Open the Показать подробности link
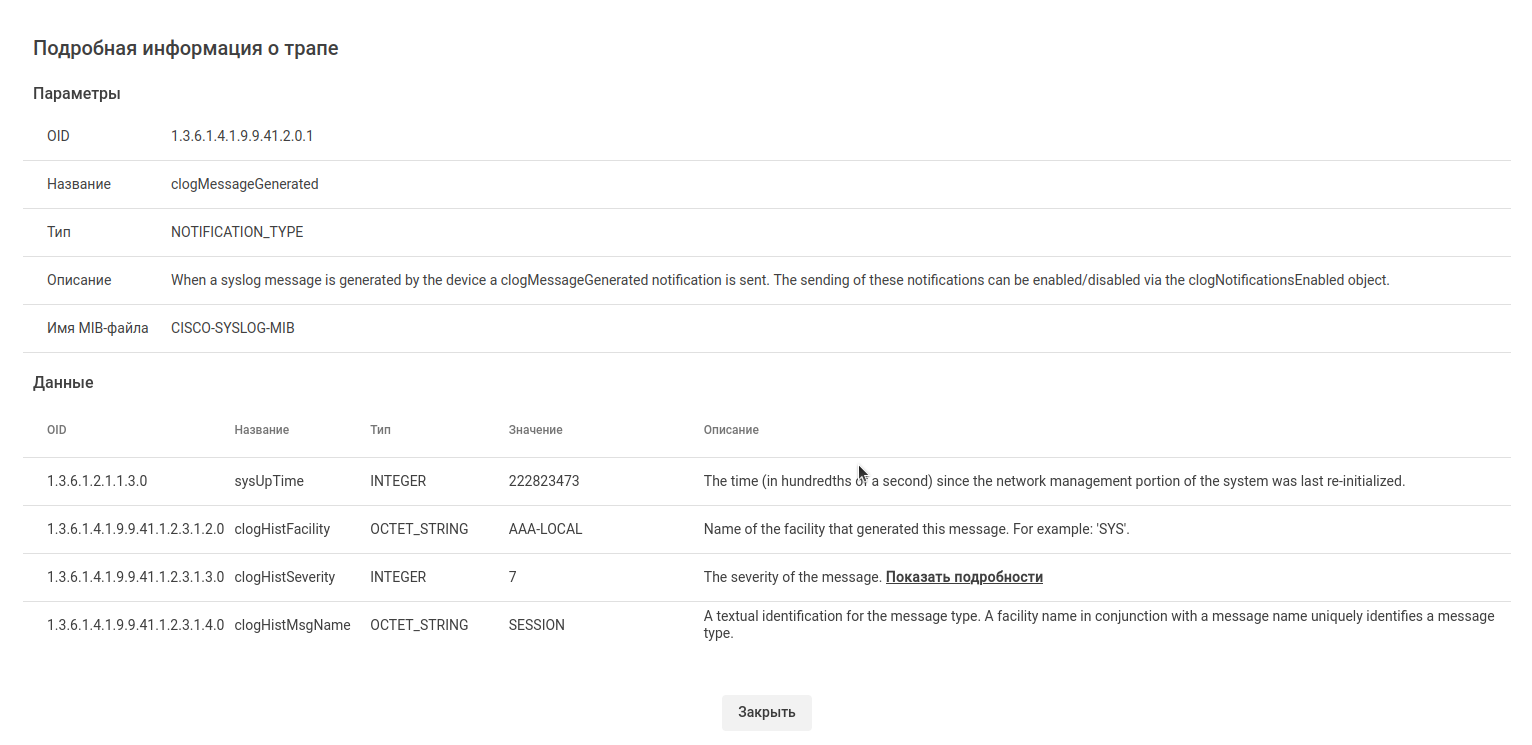1532x745 pixels. [x=964, y=577]
